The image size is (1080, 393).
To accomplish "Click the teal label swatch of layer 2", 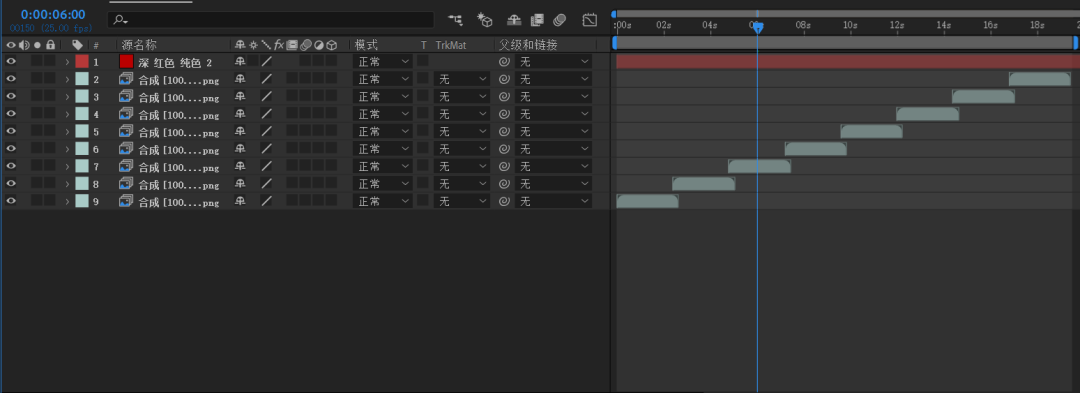I will pyautogui.click(x=82, y=79).
